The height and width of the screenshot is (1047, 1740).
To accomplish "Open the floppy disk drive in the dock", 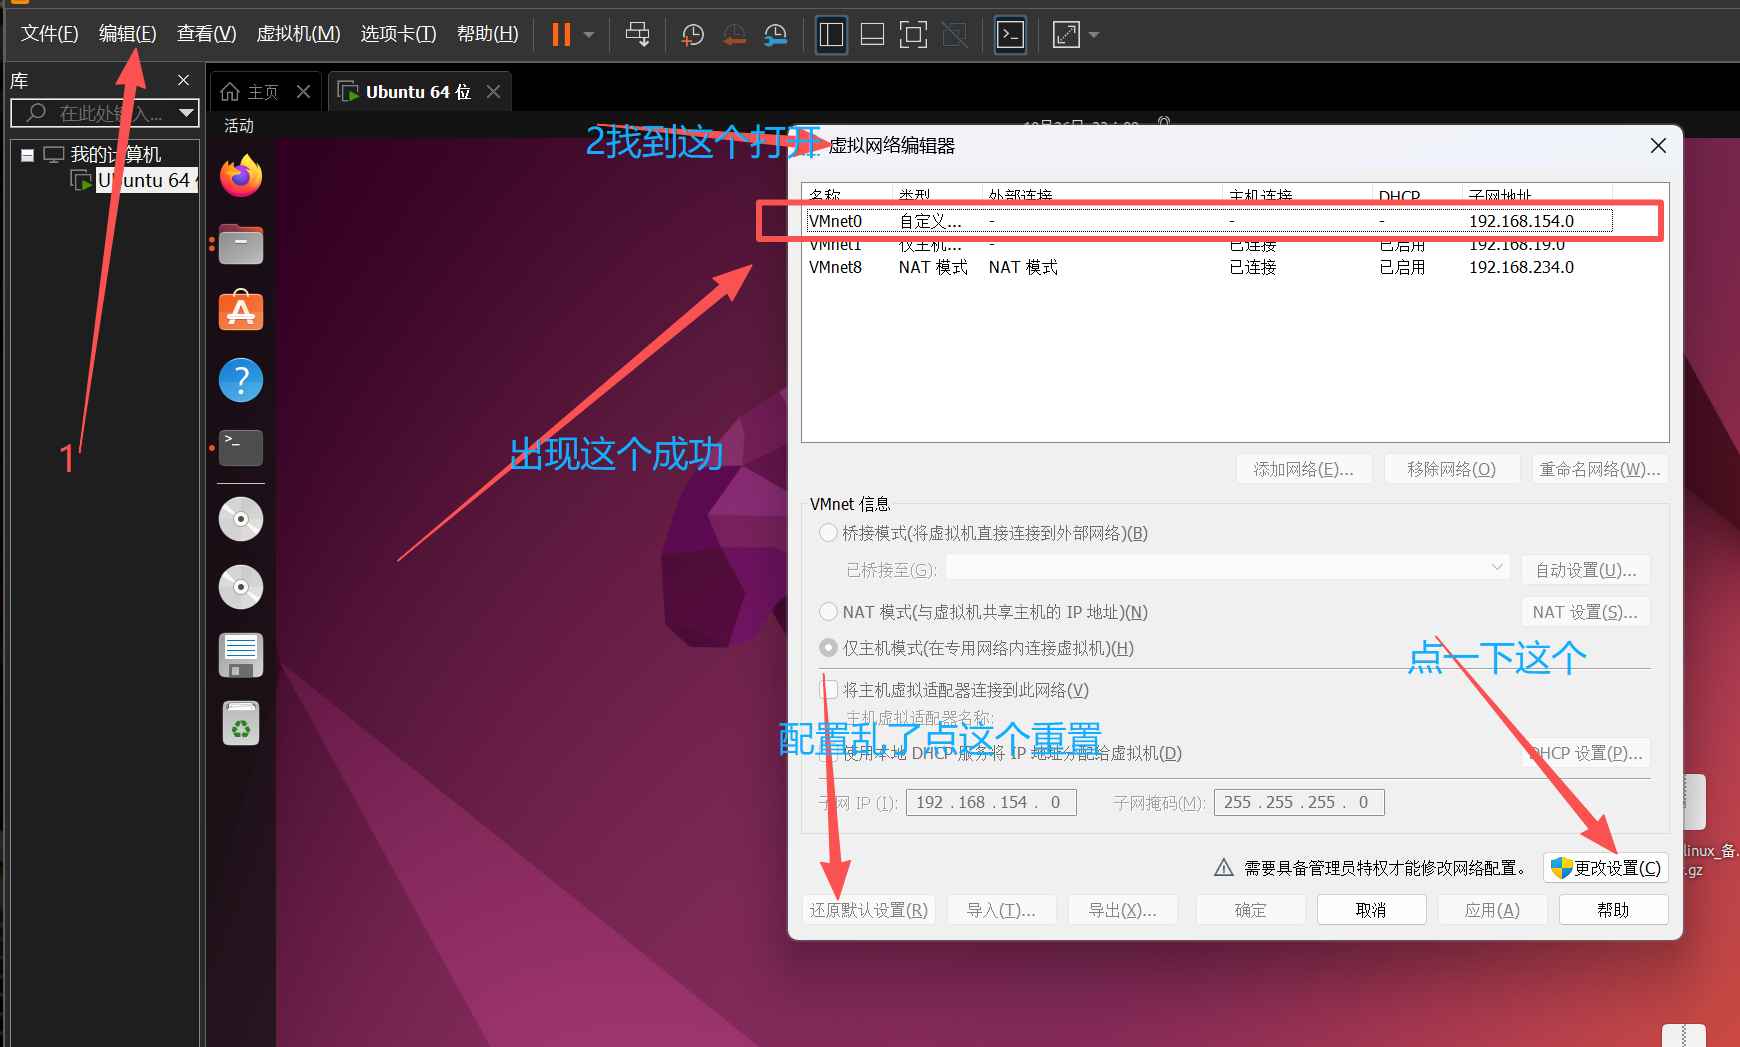I will click(x=241, y=656).
